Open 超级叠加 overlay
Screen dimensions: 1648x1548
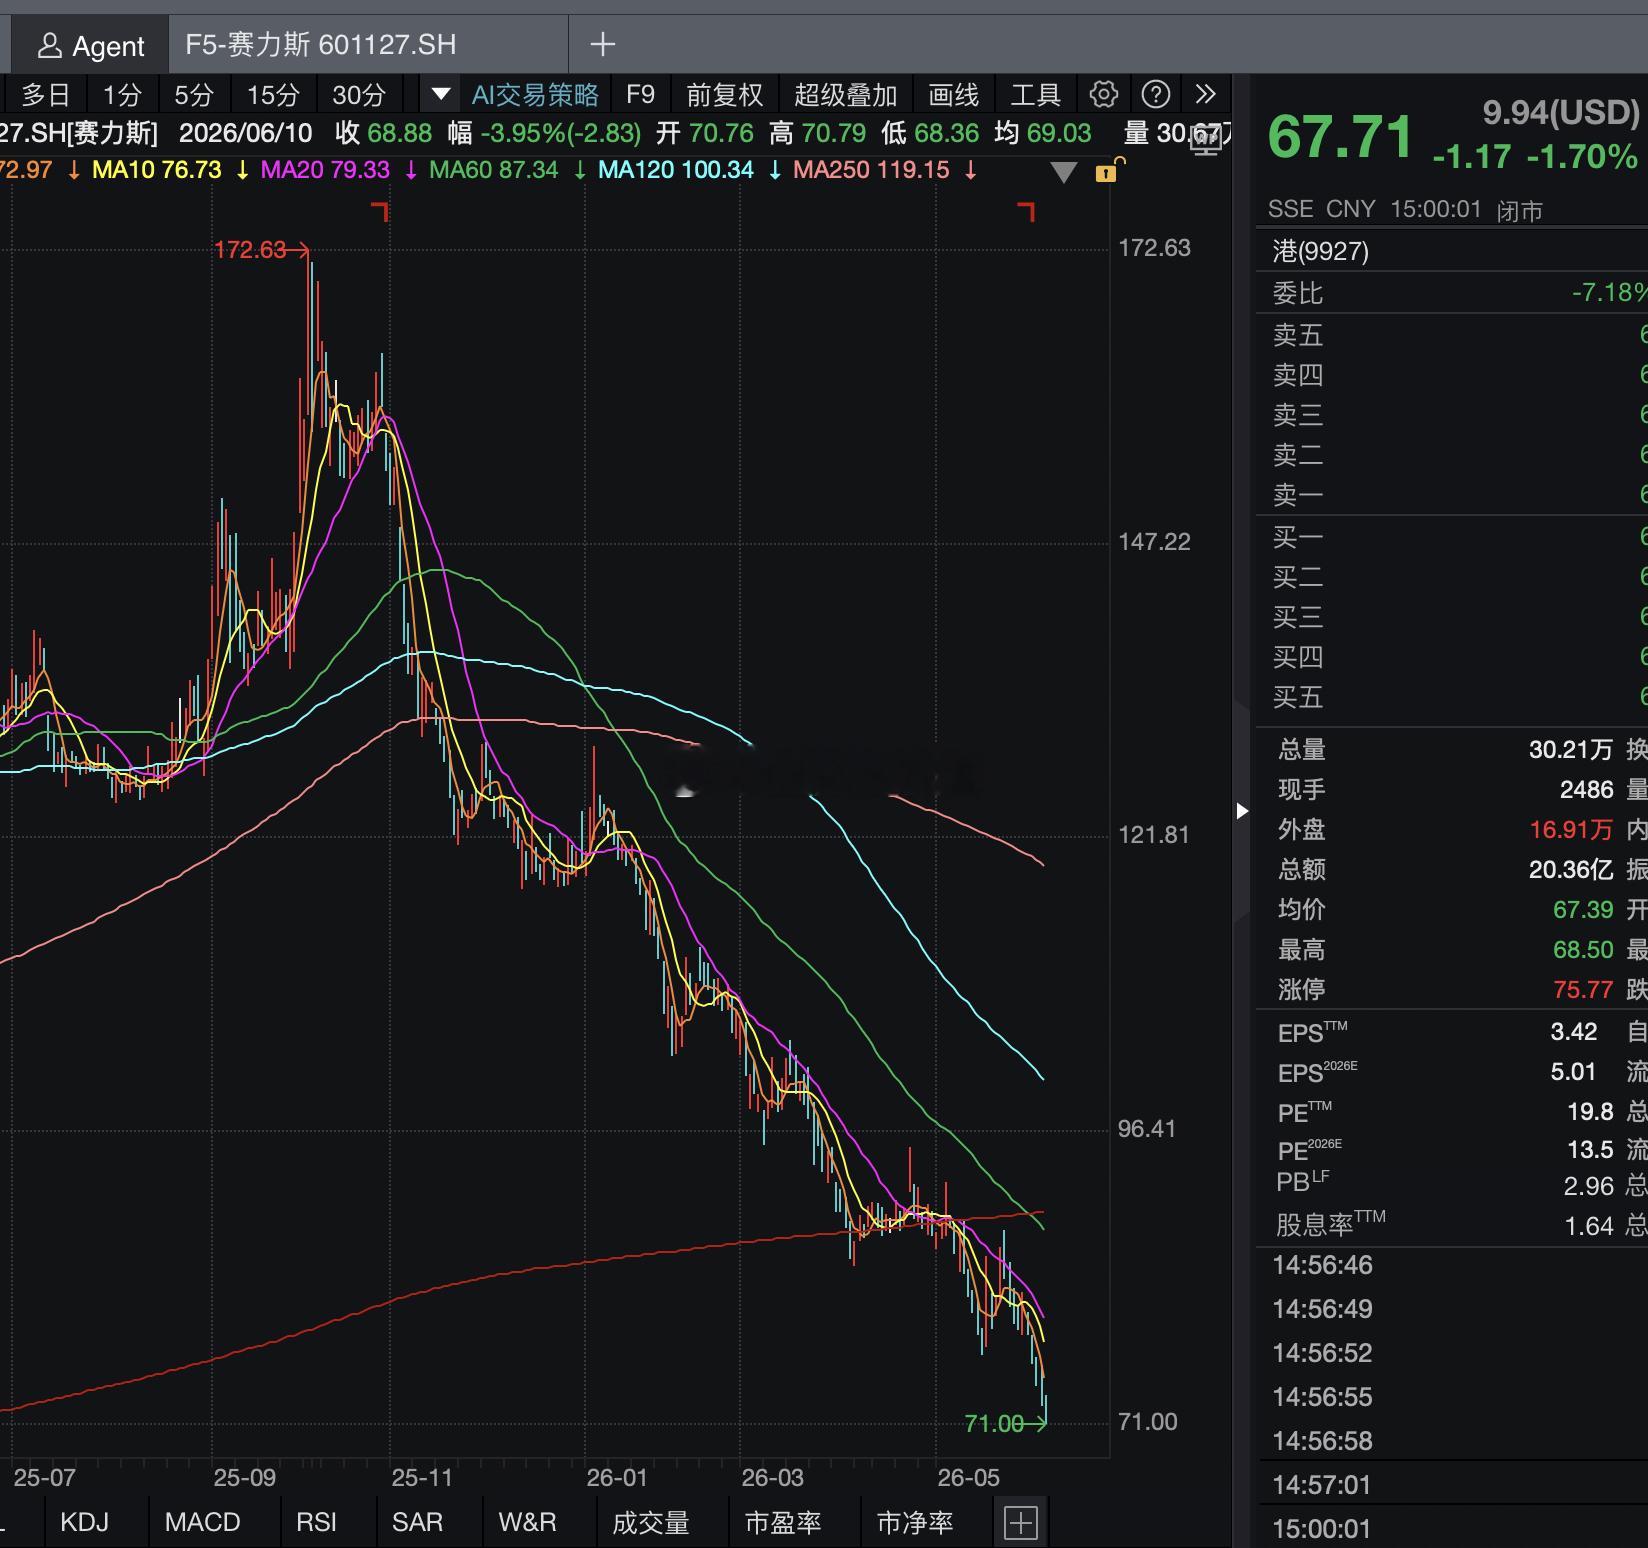[x=846, y=95]
